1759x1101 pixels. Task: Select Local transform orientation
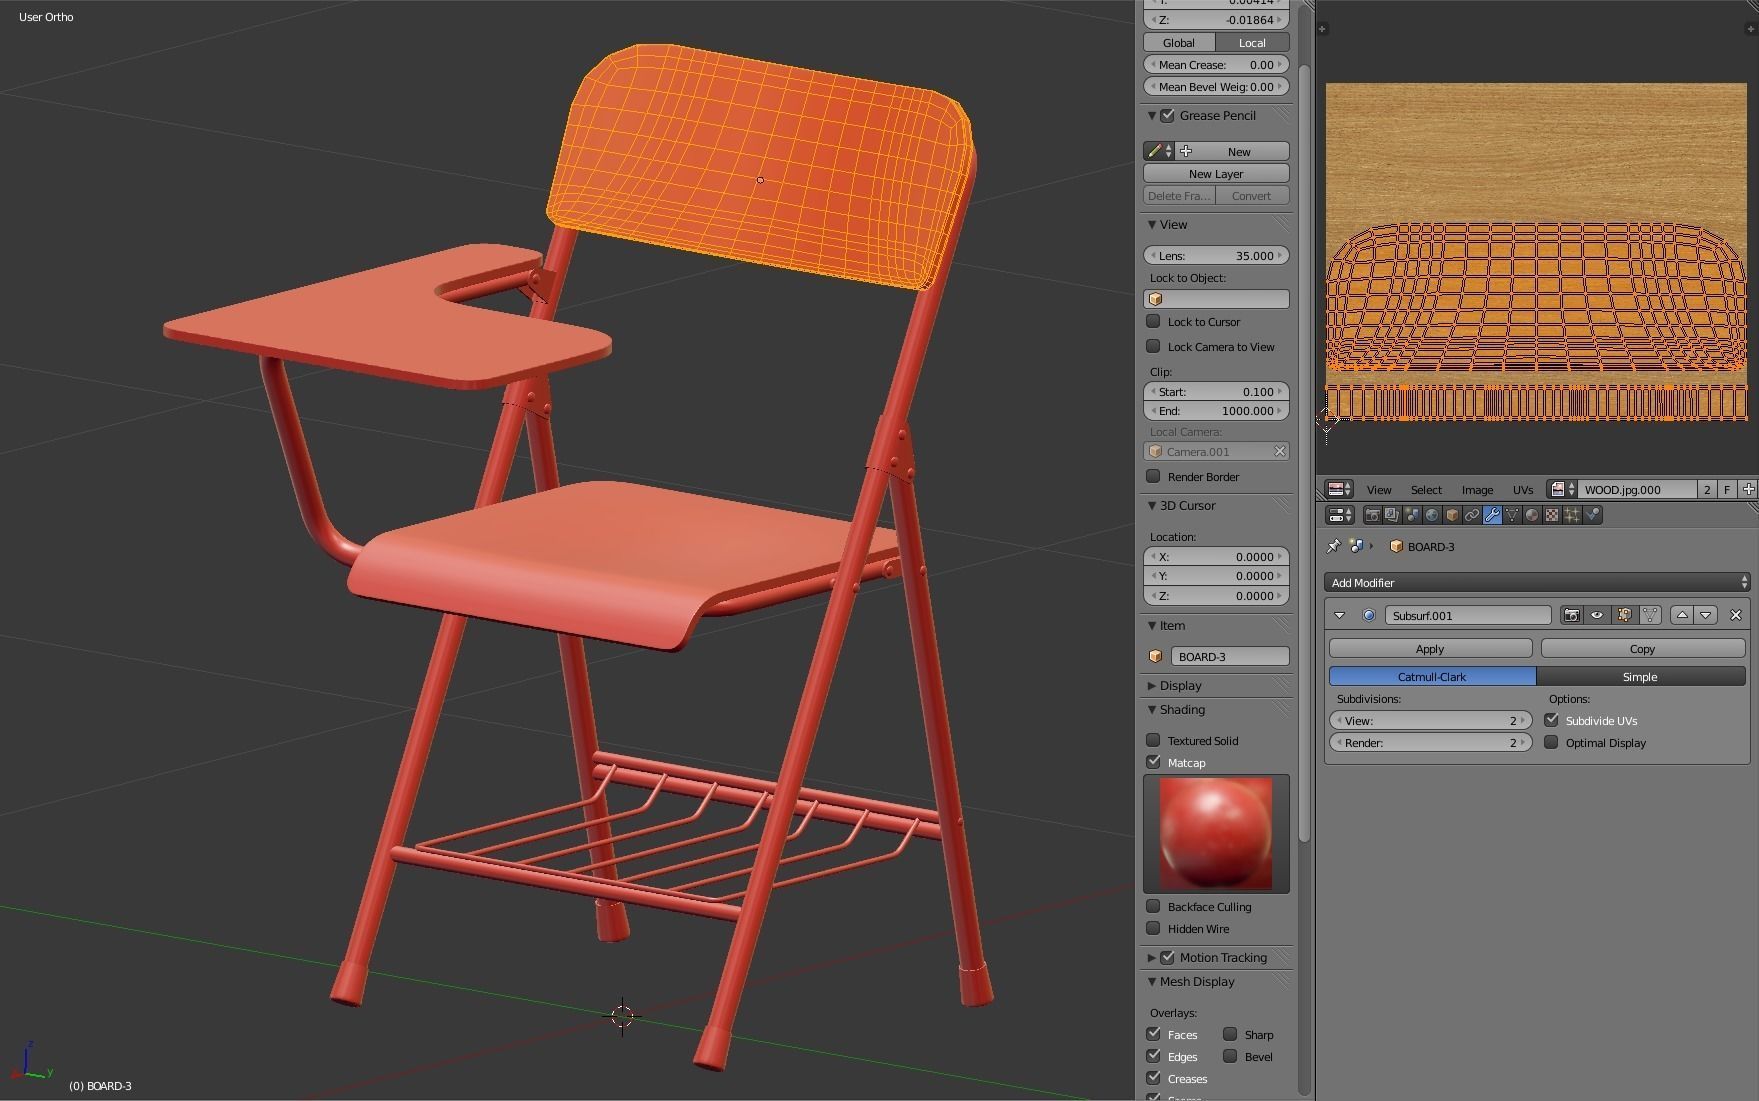click(x=1252, y=42)
